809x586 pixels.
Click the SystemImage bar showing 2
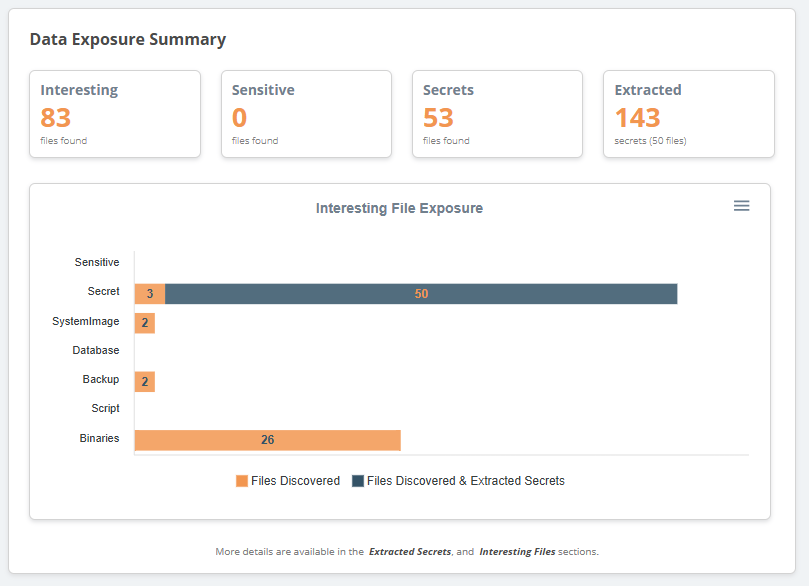tap(144, 322)
